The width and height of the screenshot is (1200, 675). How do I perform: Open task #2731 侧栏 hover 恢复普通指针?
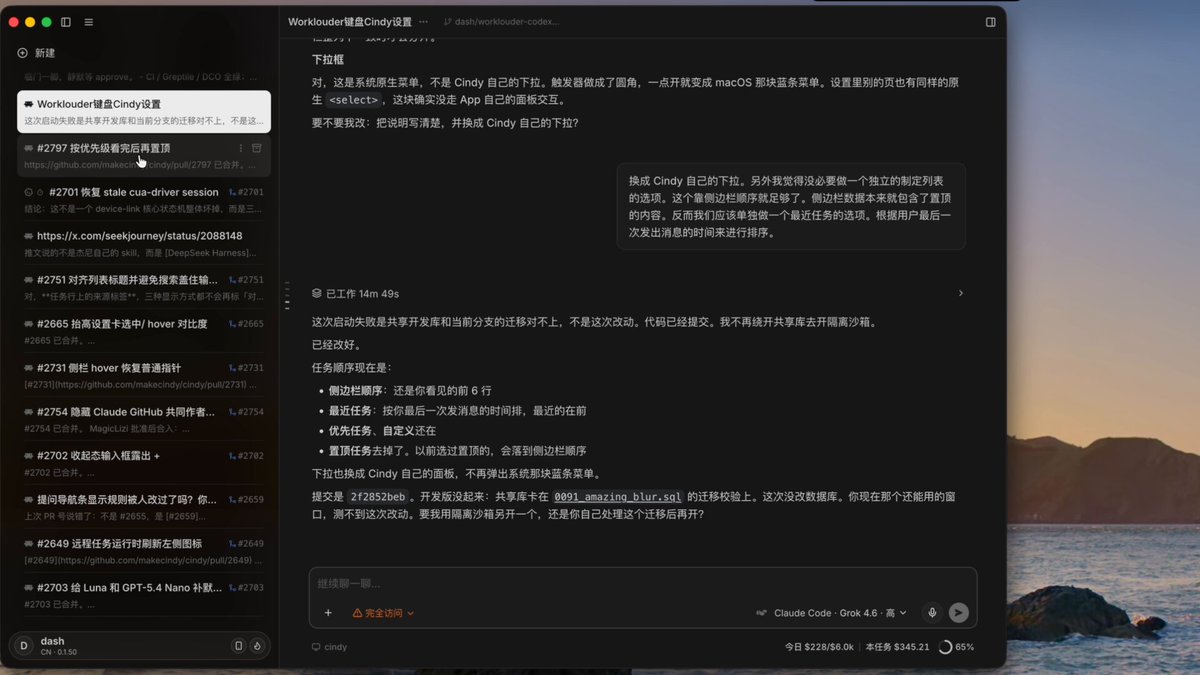[144, 375]
